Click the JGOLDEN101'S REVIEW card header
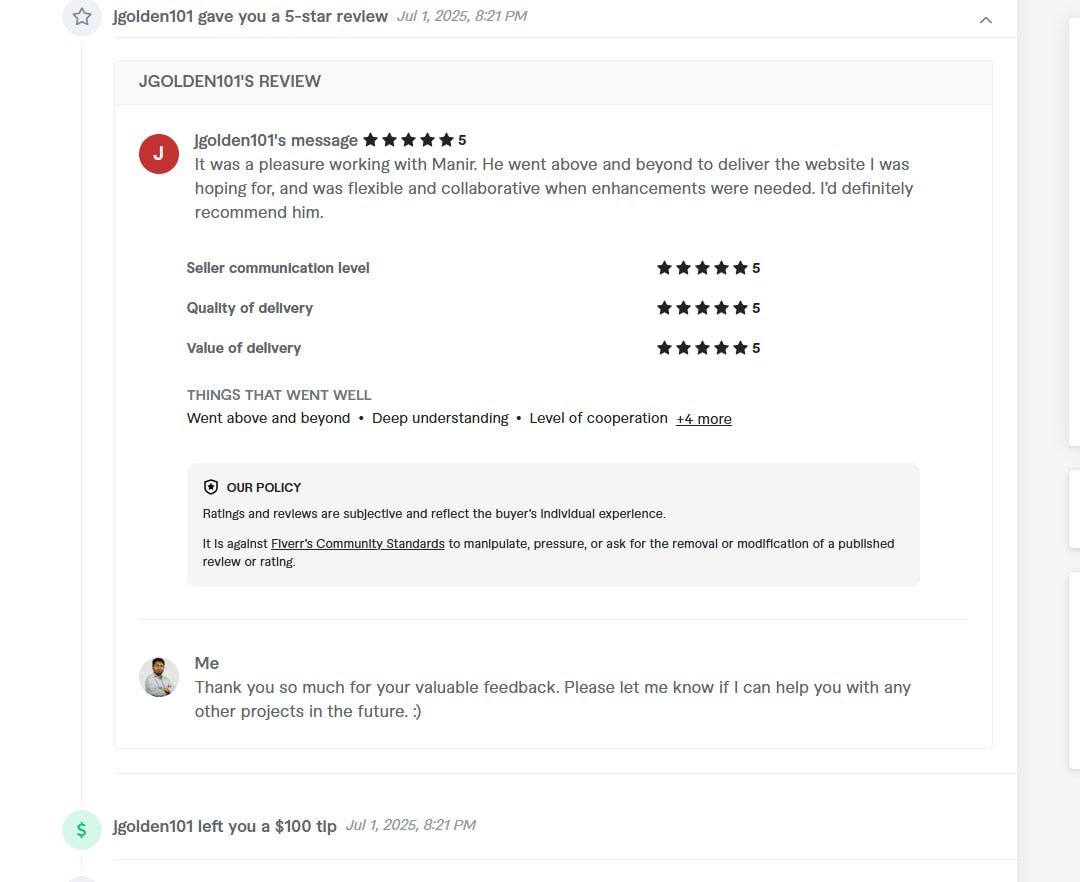Viewport: 1080px width, 882px height. coord(230,82)
